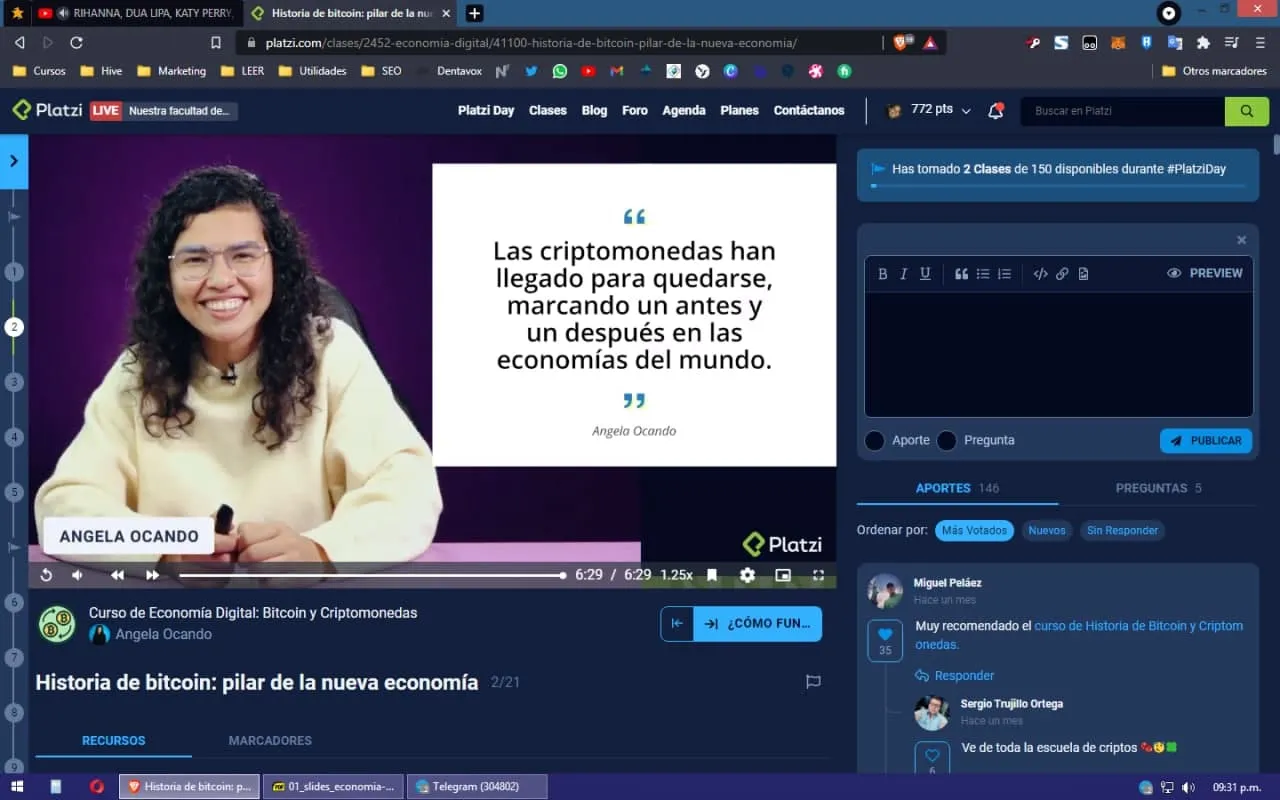Toggle the editor PREVIEW mode
This screenshot has width=1280, height=800.
tap(1205, 273)
